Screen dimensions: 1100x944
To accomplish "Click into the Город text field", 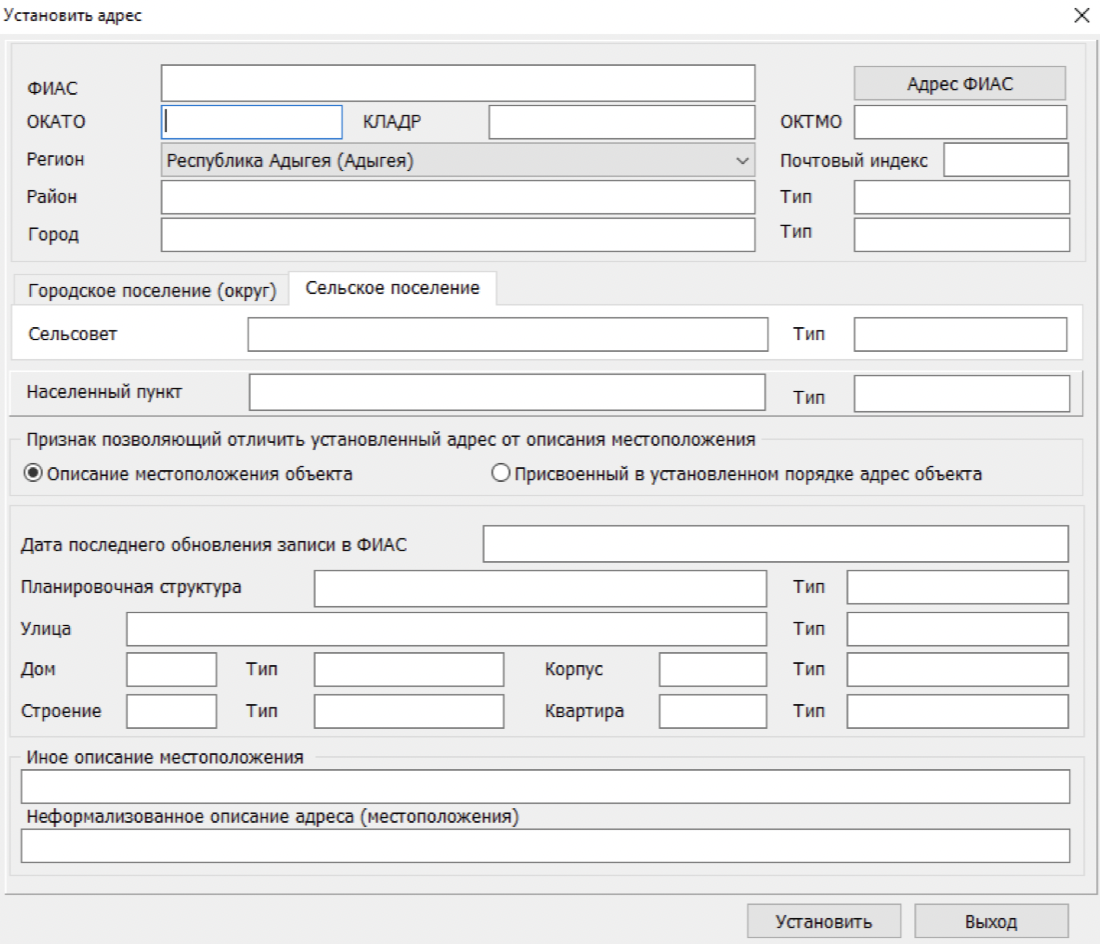I will pos(457,235).
